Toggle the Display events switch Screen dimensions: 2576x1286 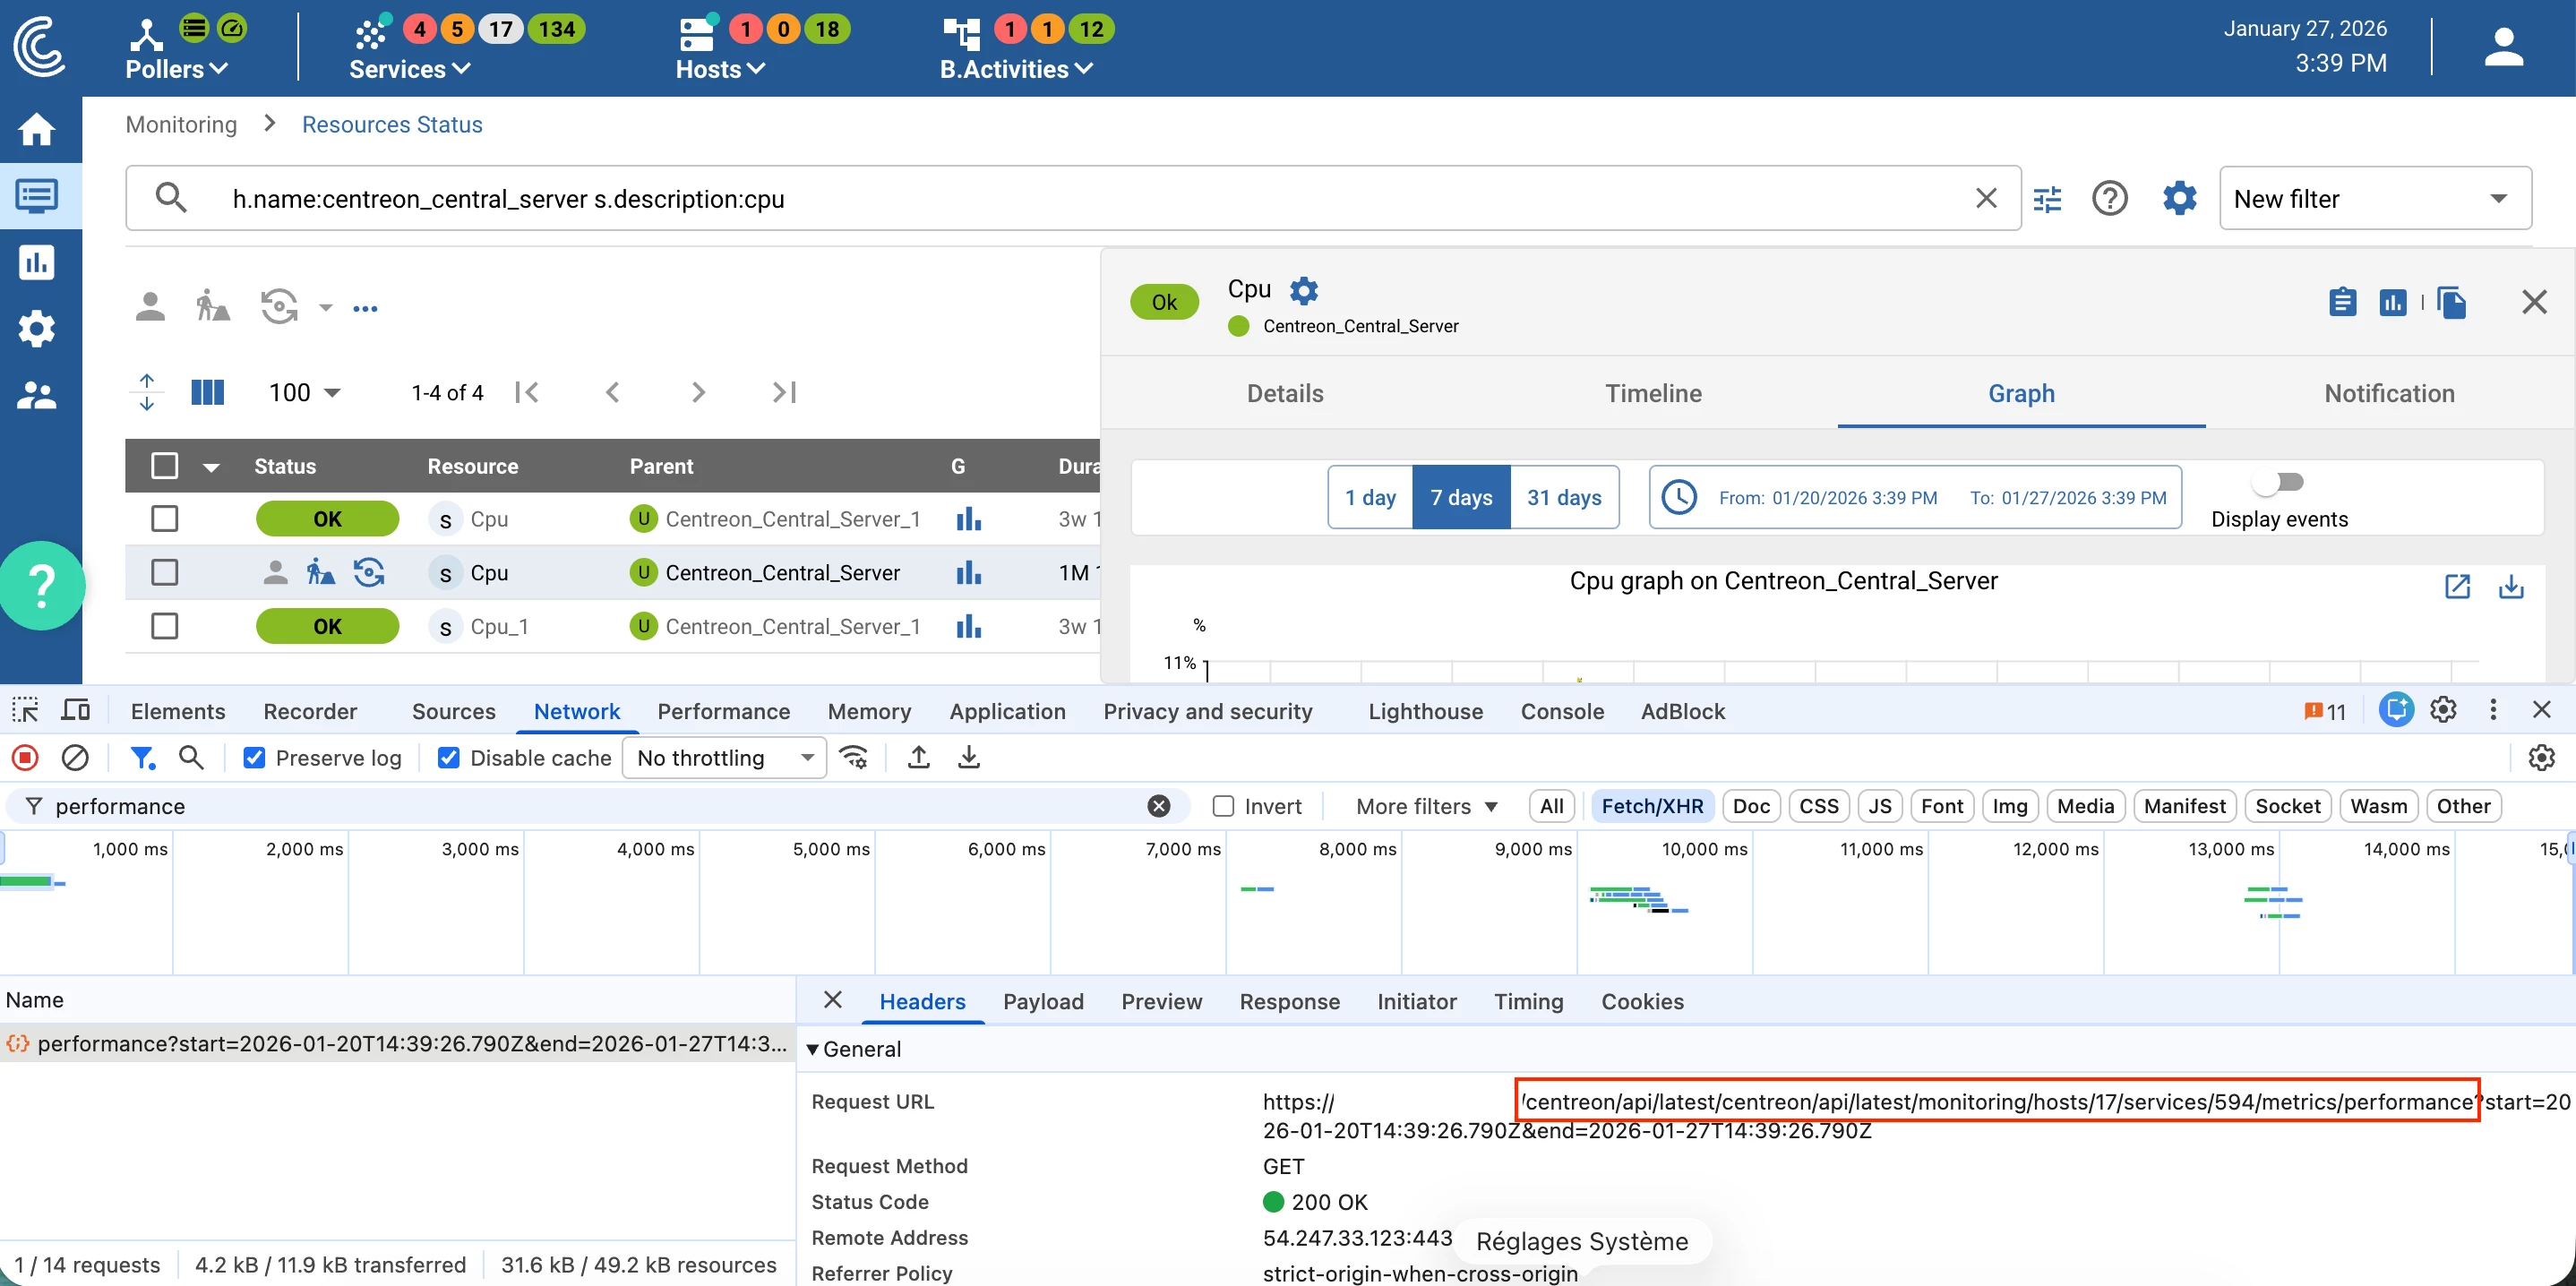pyautogui.click(x=2278, y=482)
